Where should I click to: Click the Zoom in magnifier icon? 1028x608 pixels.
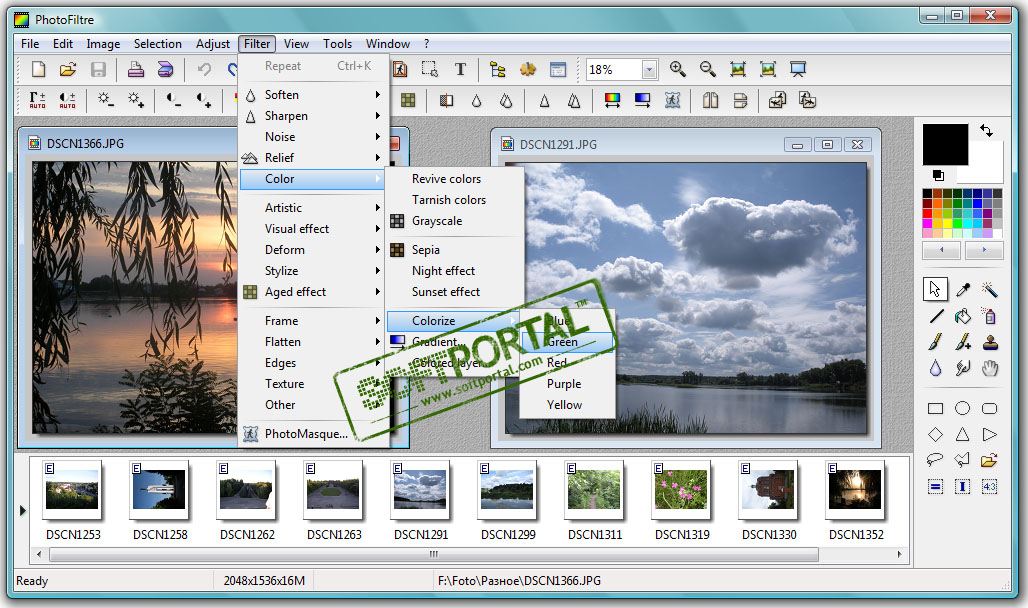coord(678,69)
